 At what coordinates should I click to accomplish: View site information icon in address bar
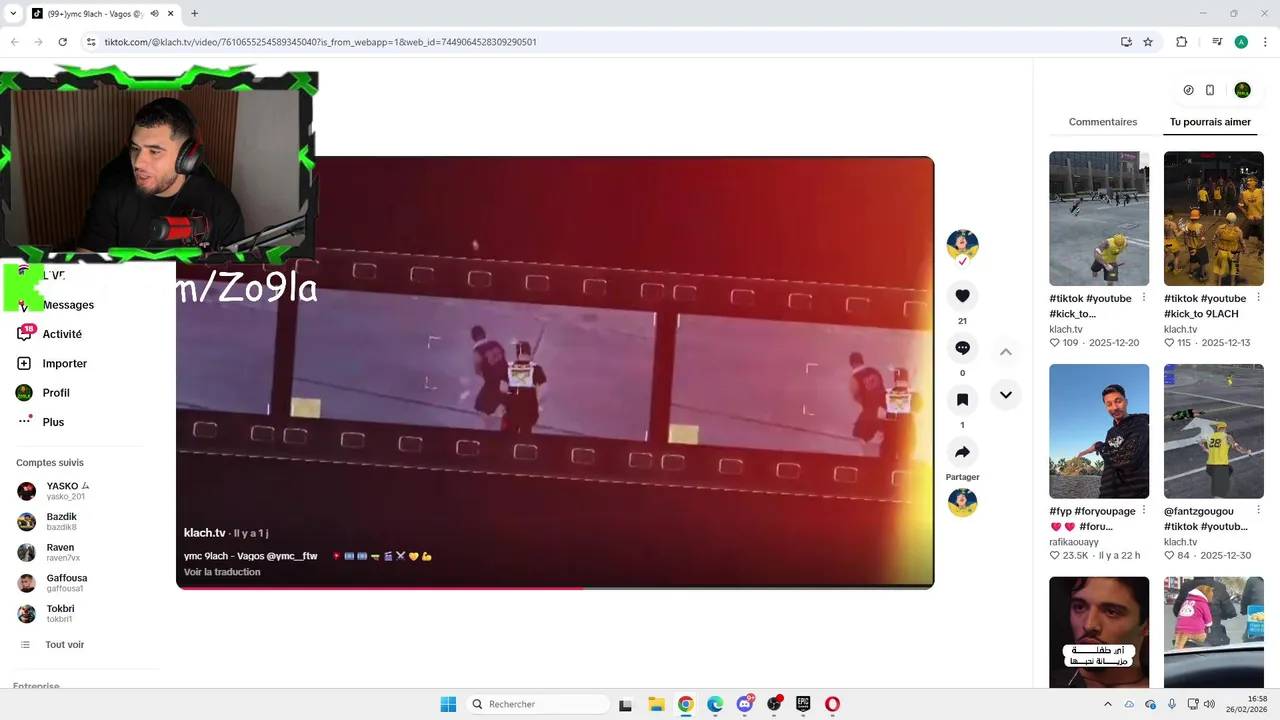coord(91,42)
